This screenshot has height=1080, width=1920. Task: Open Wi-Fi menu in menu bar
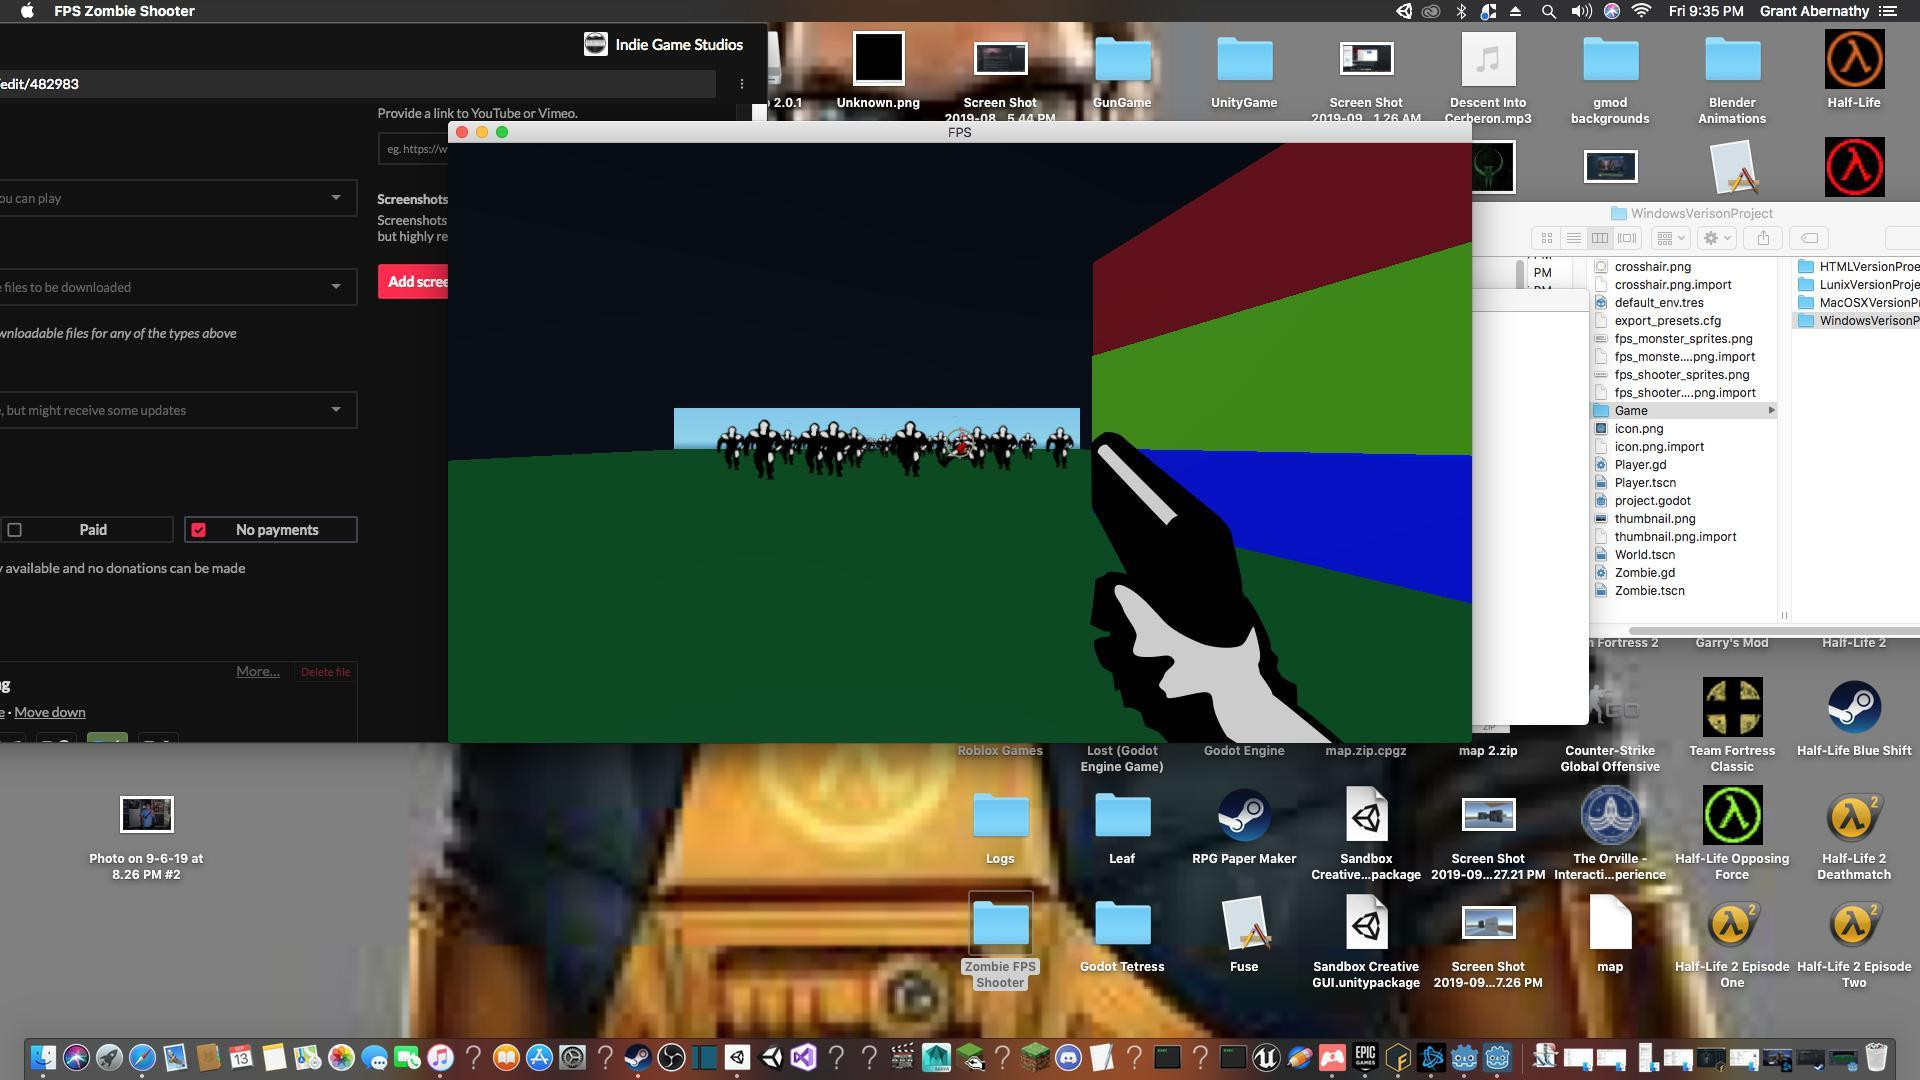tap(1641, 11)
